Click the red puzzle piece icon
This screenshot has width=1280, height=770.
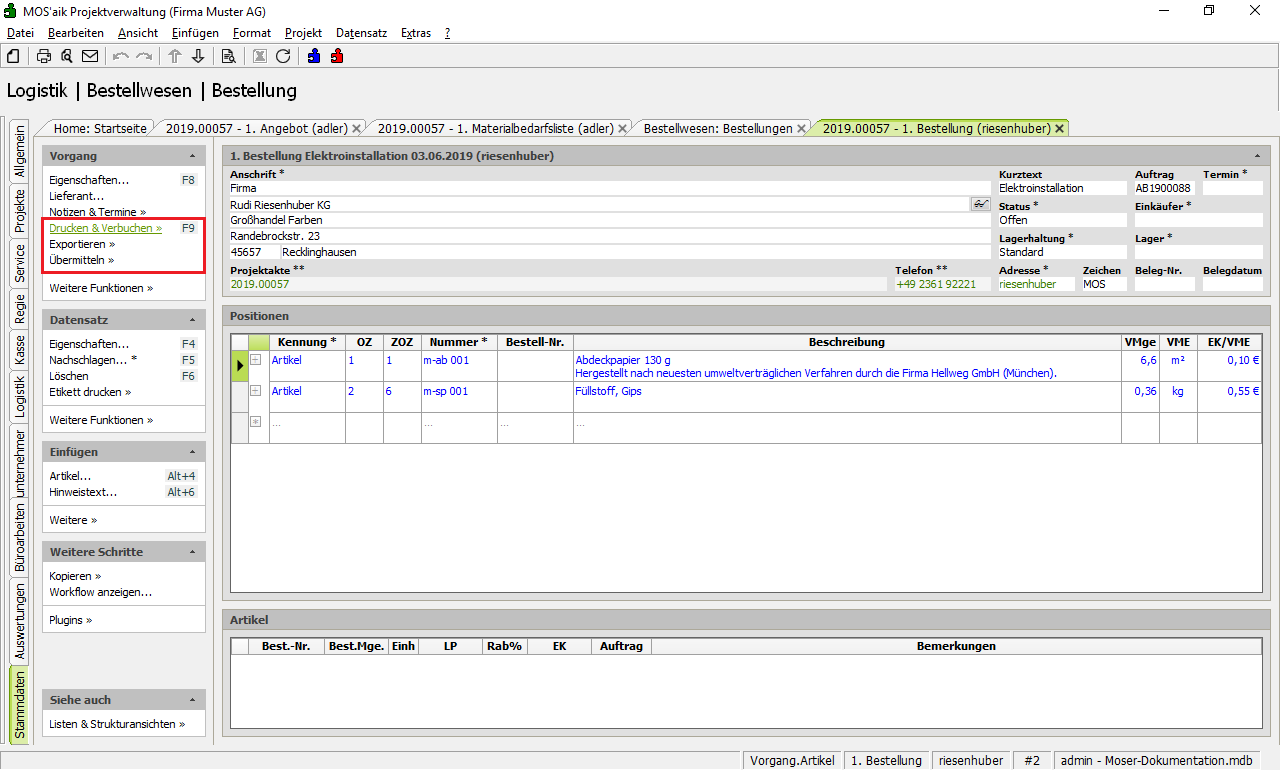click(337, 56)
